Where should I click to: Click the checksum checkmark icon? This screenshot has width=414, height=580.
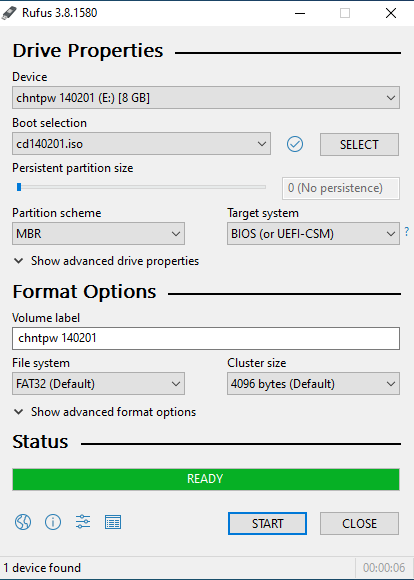tap(295, 144)
